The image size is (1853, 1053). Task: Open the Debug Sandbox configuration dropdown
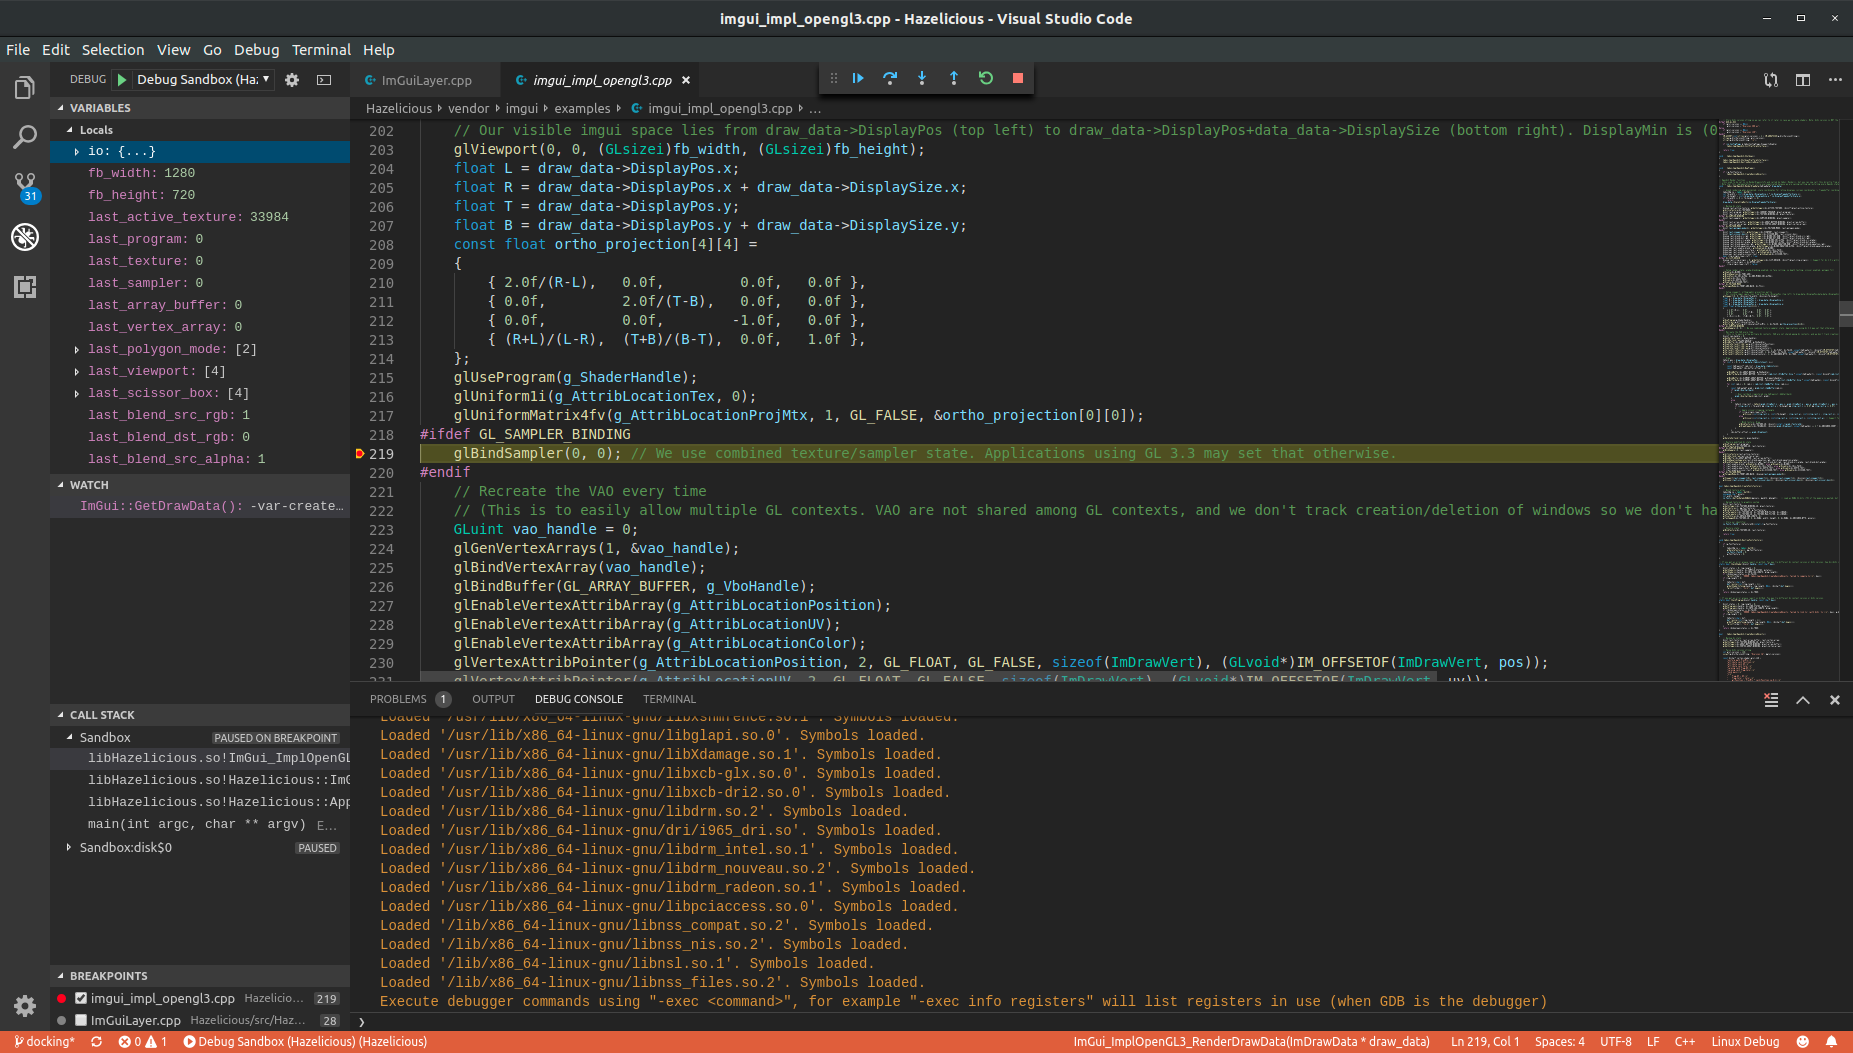[x=266, y=79]
